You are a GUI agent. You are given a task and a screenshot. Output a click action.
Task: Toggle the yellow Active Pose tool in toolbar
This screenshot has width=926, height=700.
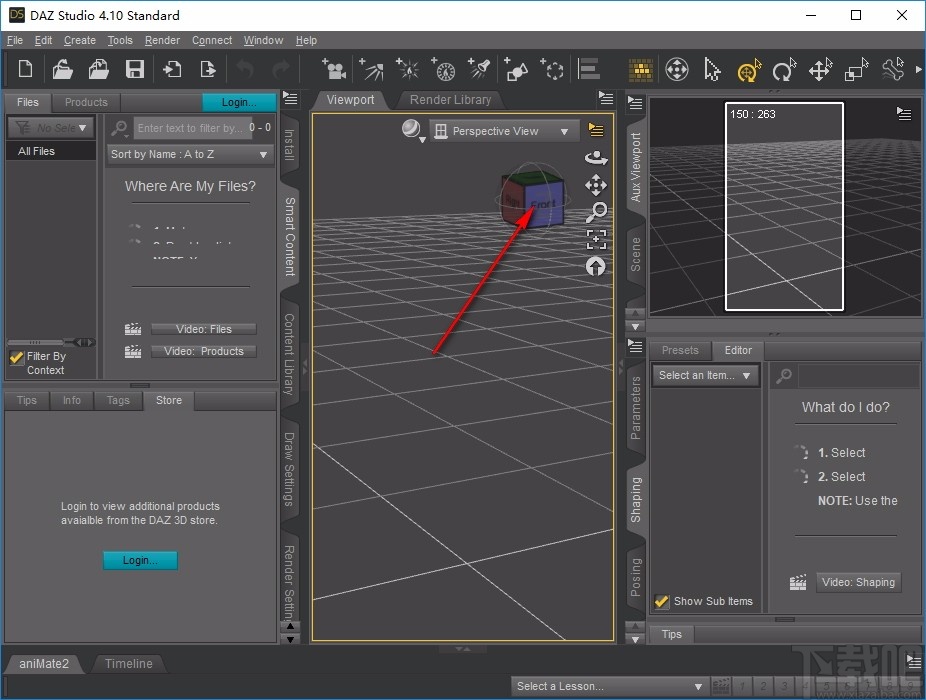point(748,70)
